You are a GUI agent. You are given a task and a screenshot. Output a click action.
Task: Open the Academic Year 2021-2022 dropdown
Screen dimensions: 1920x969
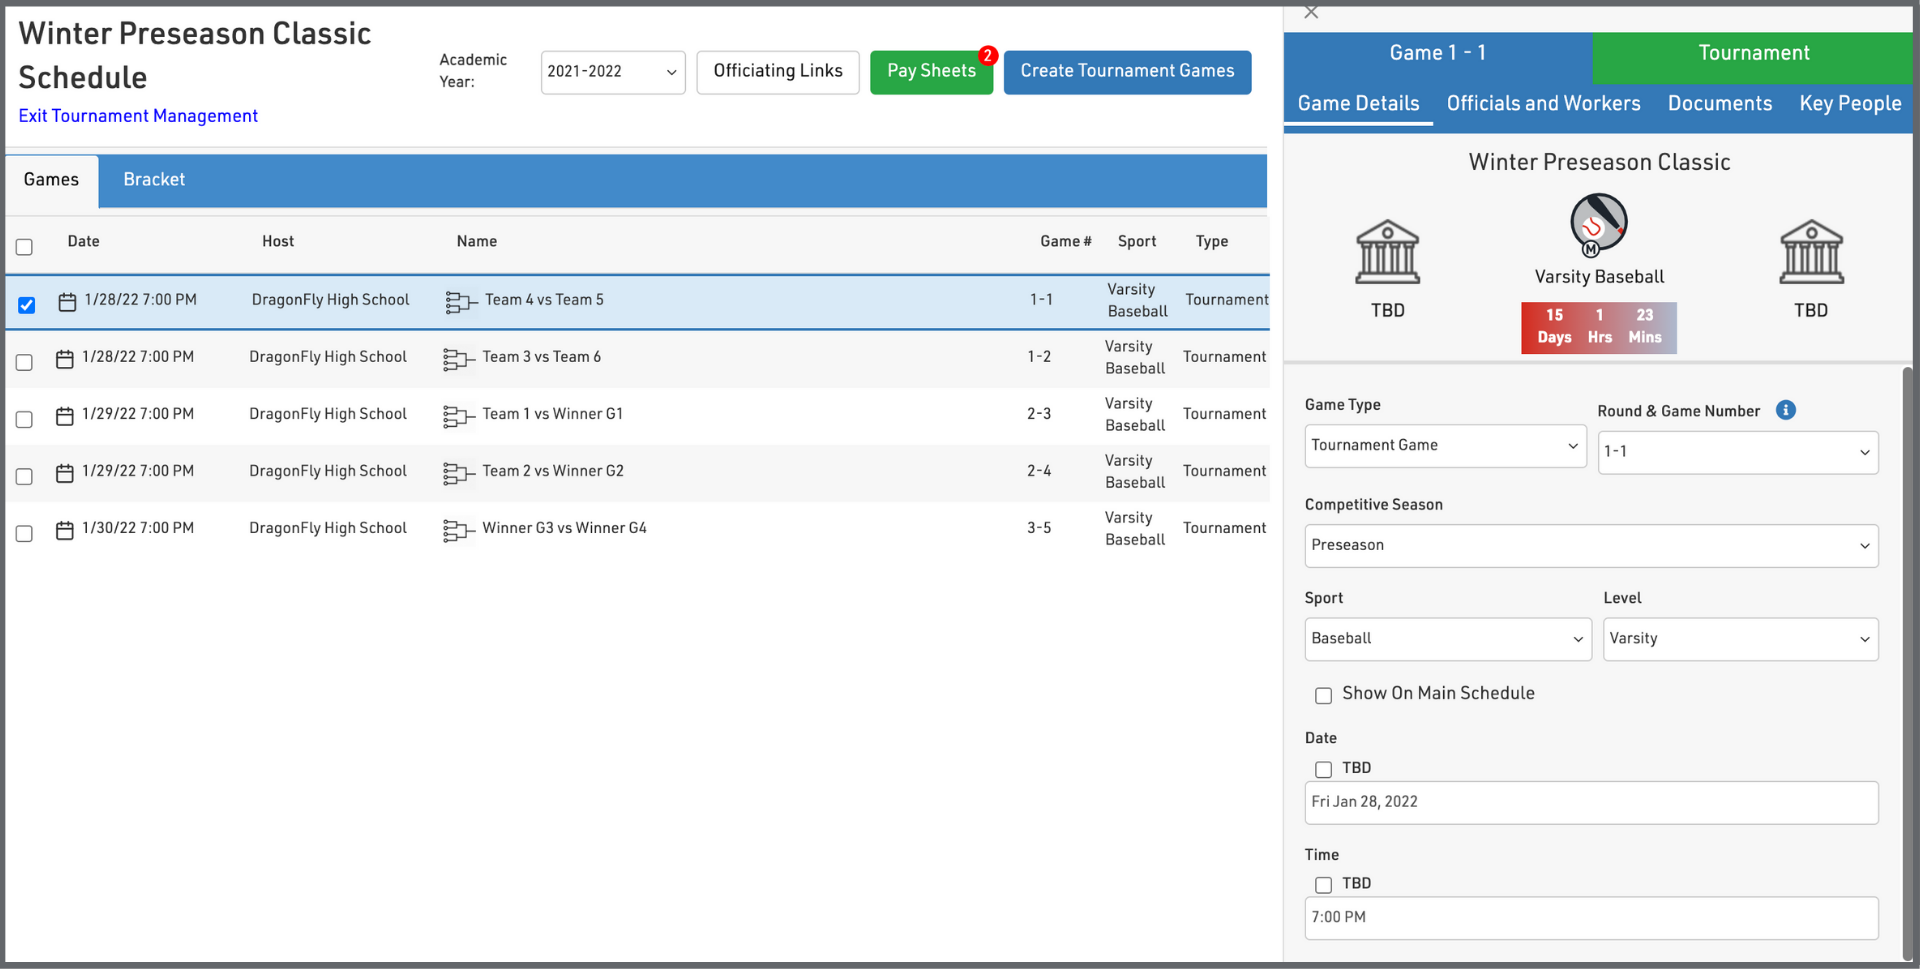click(612, 72)
